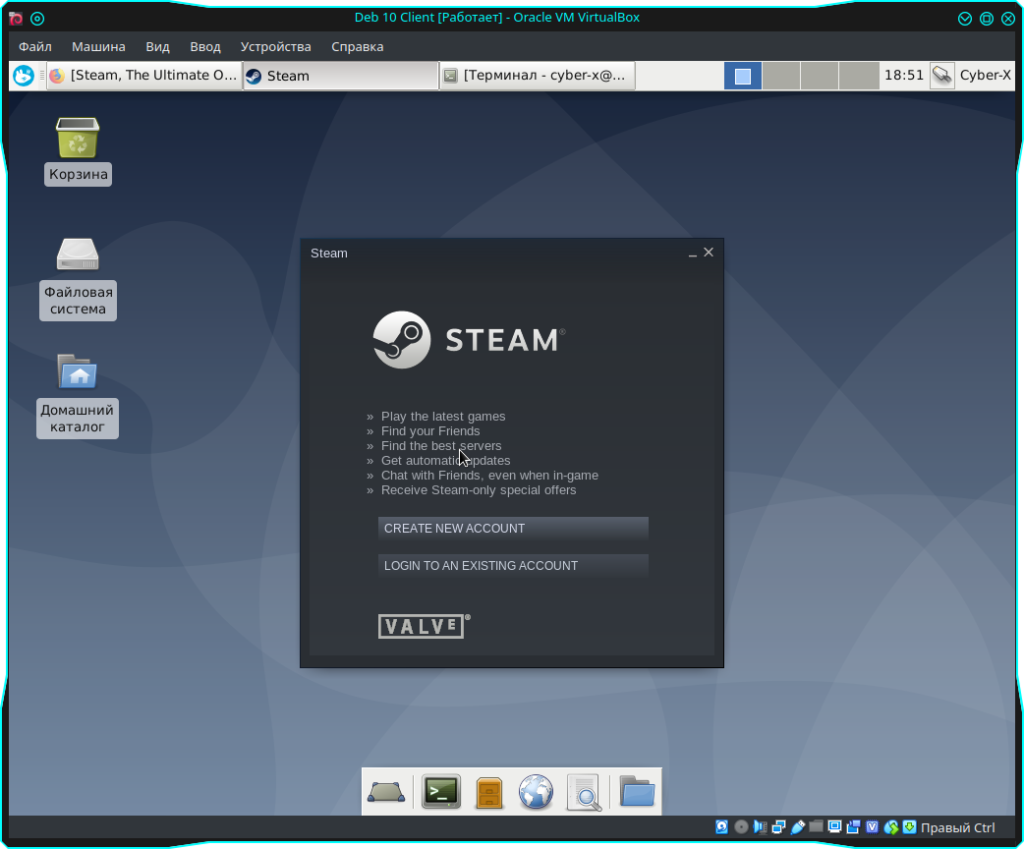Click the show desktop dock icon
Image resolution: width=1024 pixels, height=849 pixels.
point(385,792)
